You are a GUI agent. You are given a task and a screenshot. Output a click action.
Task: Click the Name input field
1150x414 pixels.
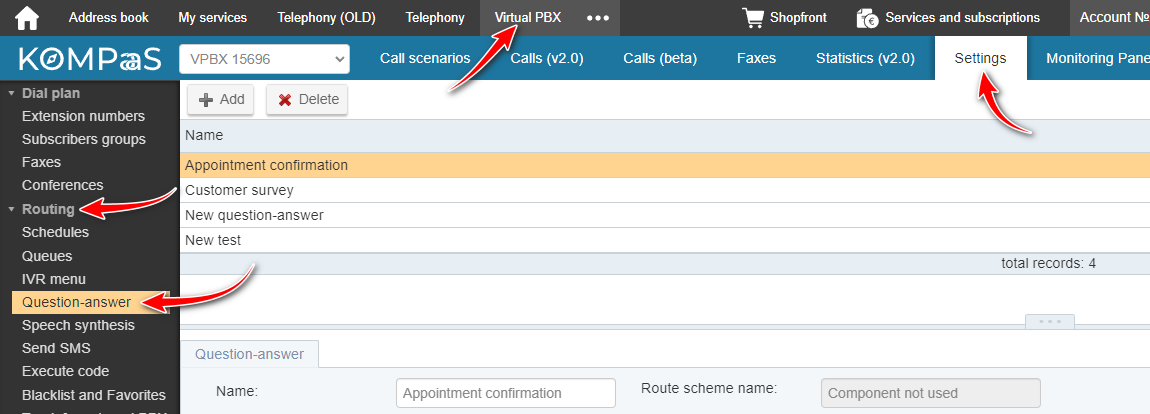click(x=505, y=393)
